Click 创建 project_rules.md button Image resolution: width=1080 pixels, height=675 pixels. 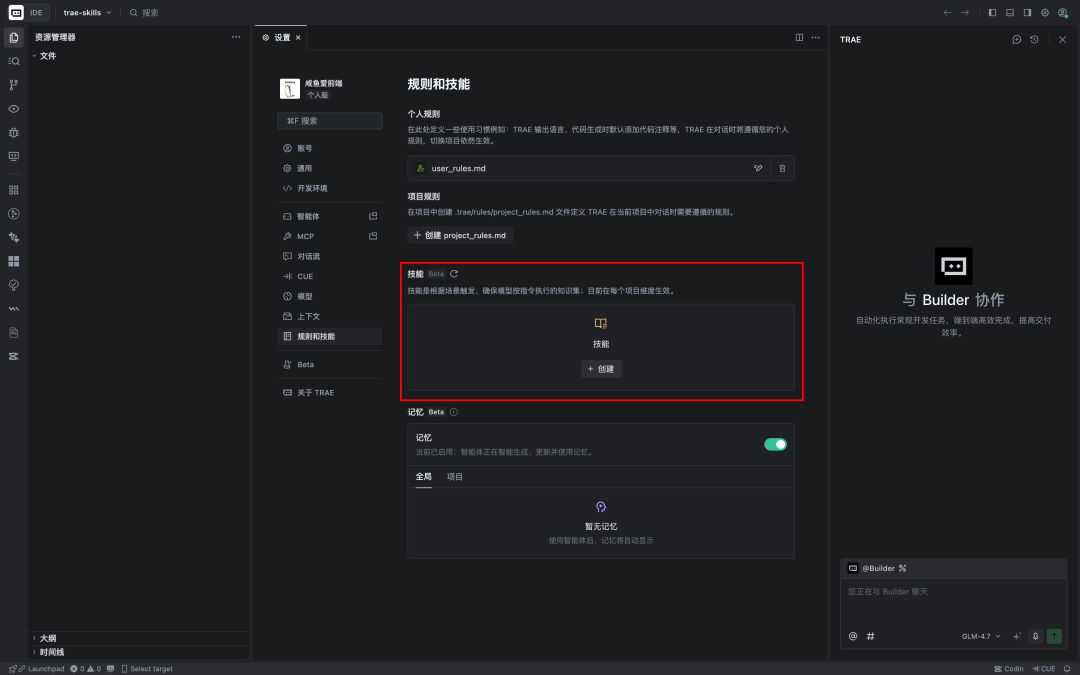click(x=459, y=235)
